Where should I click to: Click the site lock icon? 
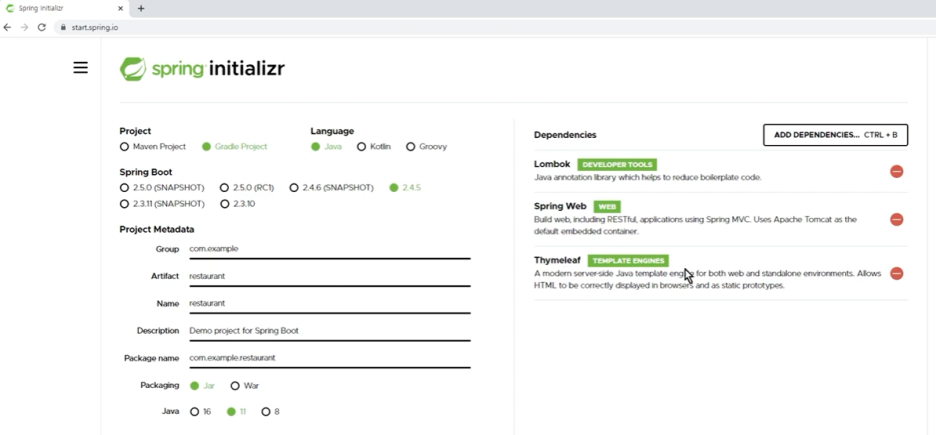pyautogui.click(x=63, y=27)
